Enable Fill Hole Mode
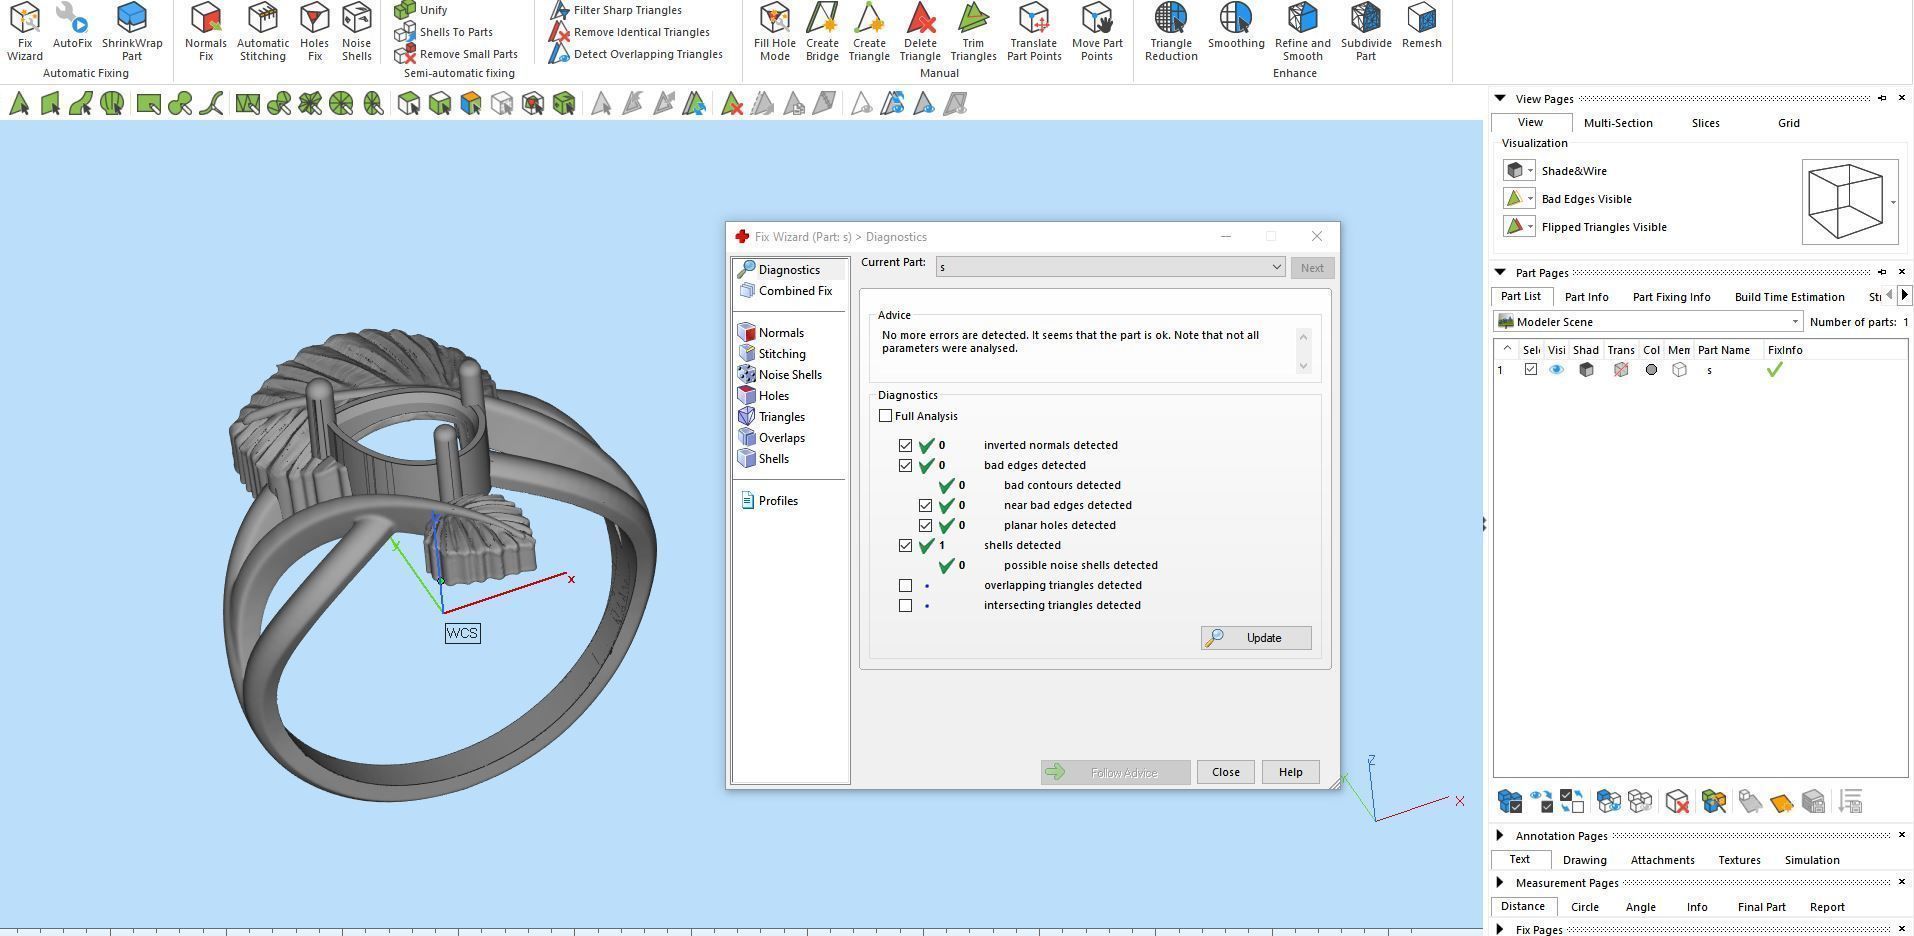 click(x=775, y=31)
